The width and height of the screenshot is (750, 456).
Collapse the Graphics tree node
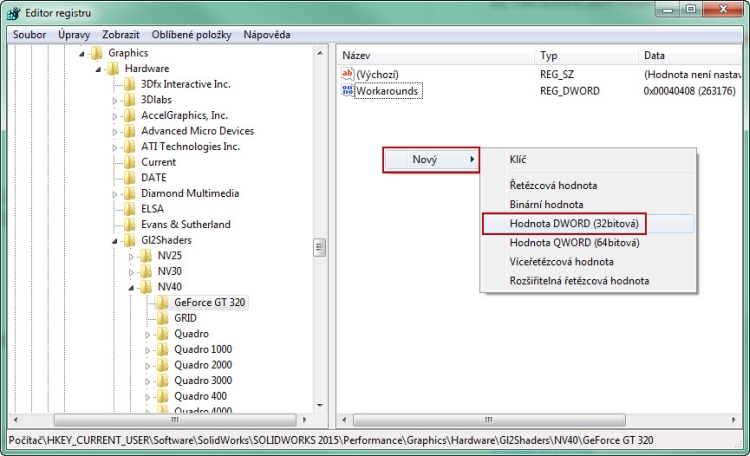click(82, 54)
